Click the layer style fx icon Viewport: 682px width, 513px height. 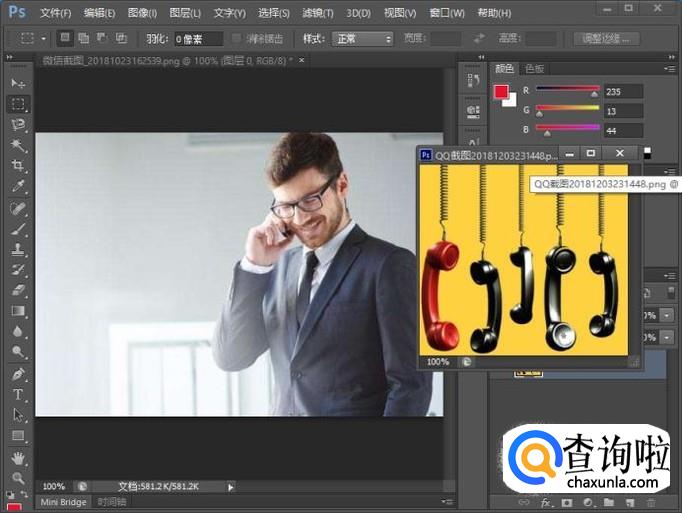point(546,503)
